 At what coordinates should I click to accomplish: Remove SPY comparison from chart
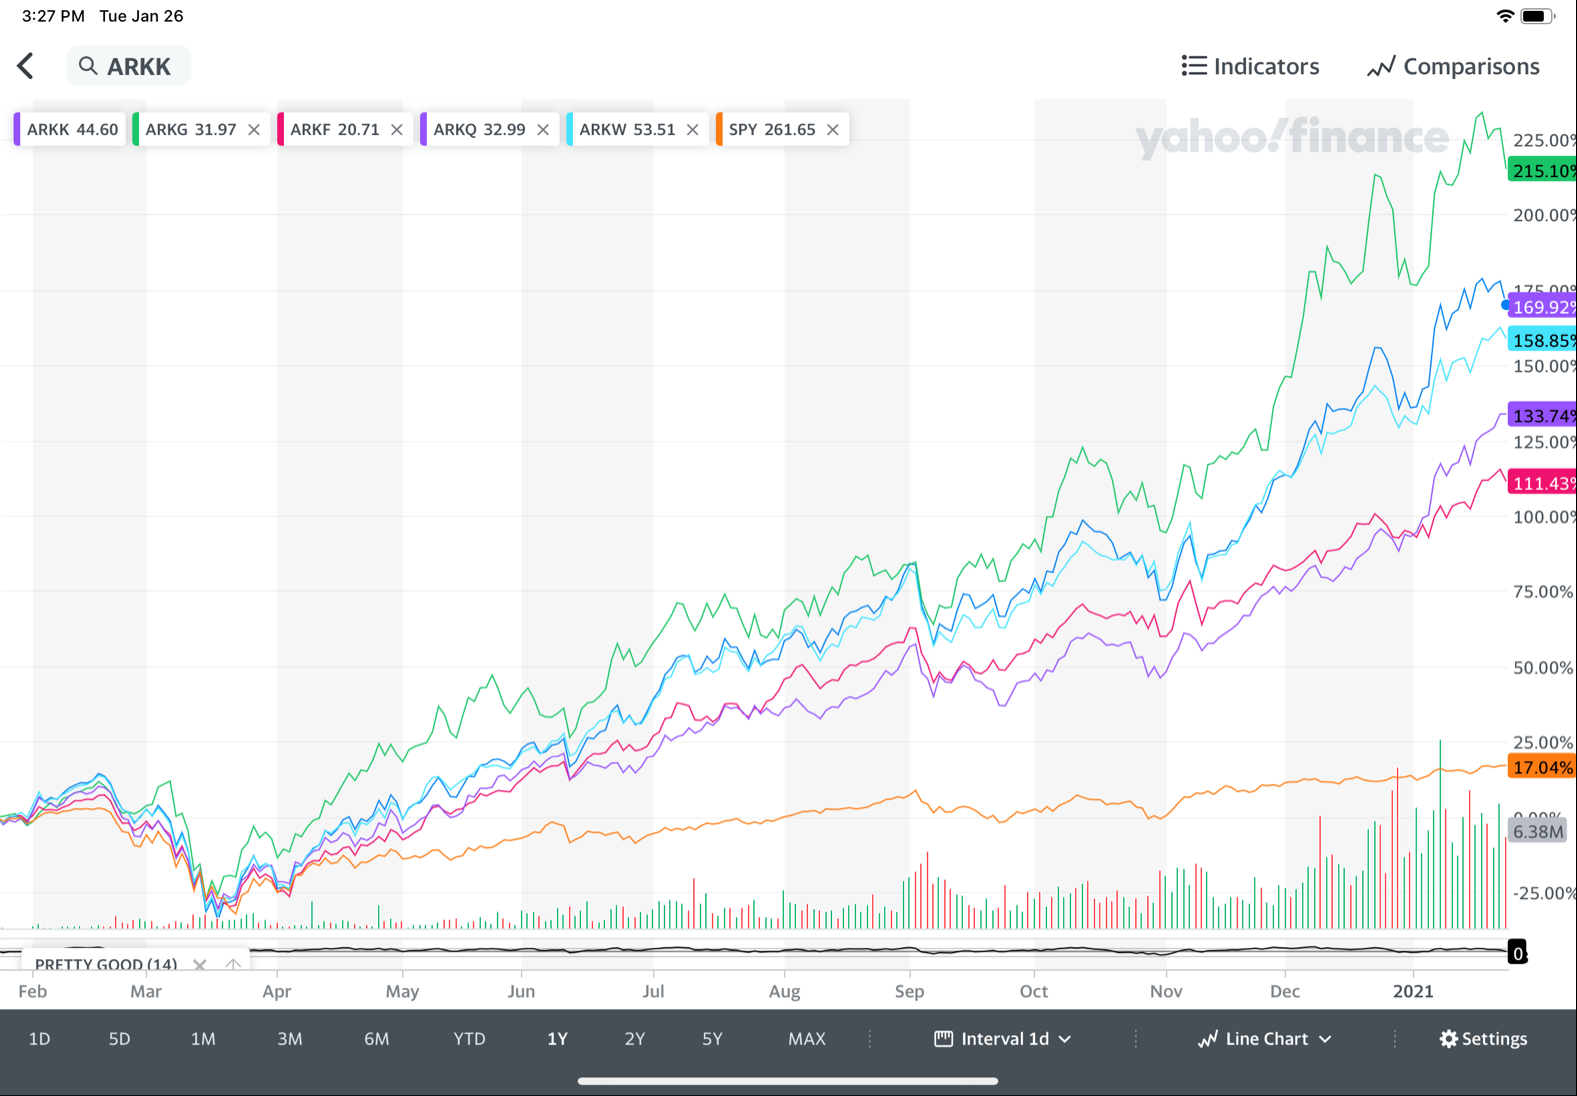833,130
